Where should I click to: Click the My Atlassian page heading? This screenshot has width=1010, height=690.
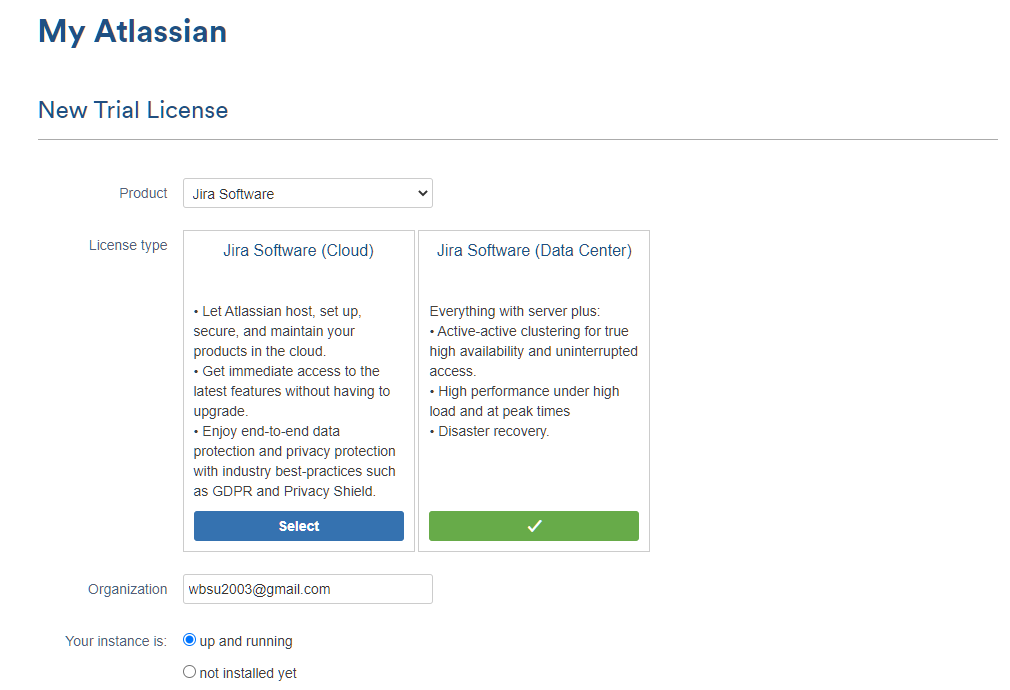(x=132, y=32)
